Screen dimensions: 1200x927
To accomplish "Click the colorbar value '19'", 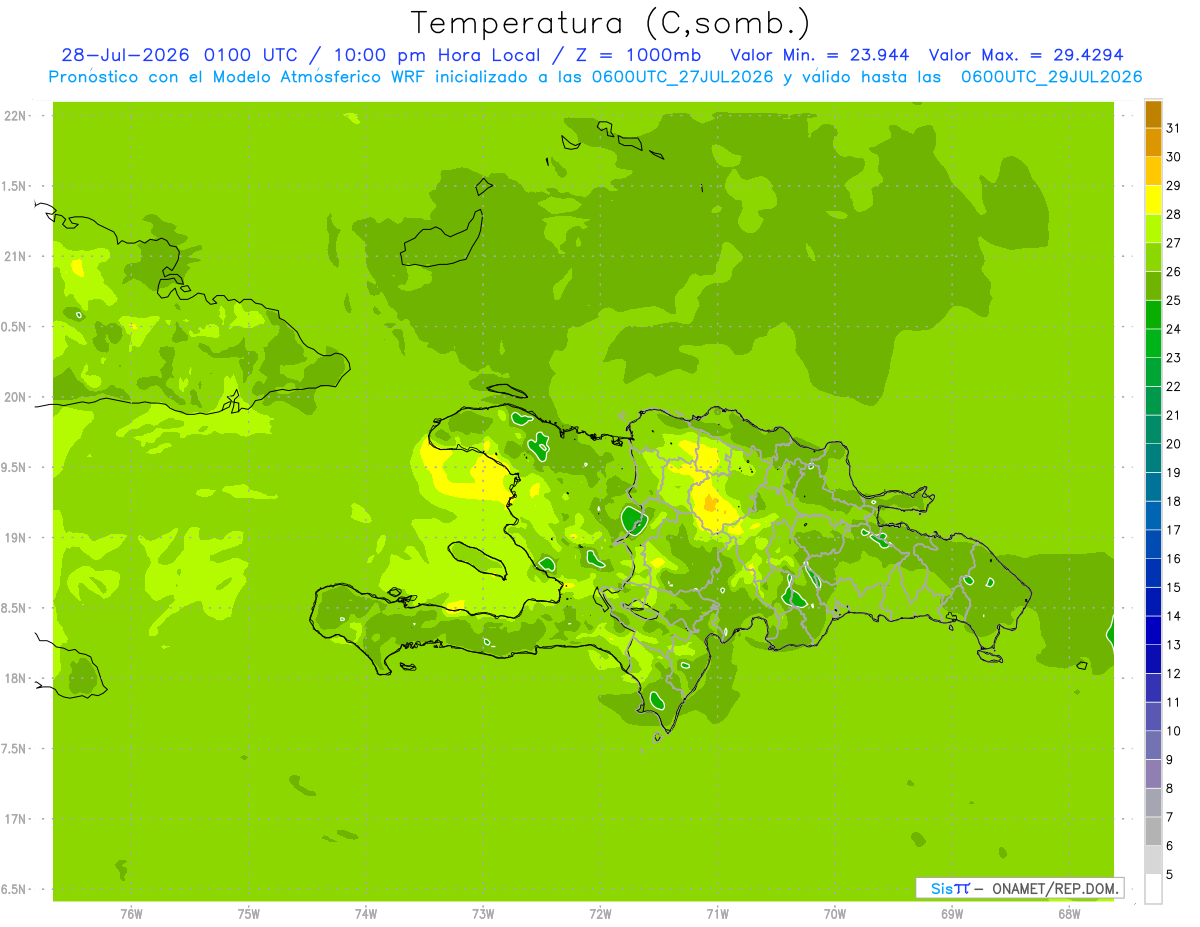I will (x=1173, y=472).
